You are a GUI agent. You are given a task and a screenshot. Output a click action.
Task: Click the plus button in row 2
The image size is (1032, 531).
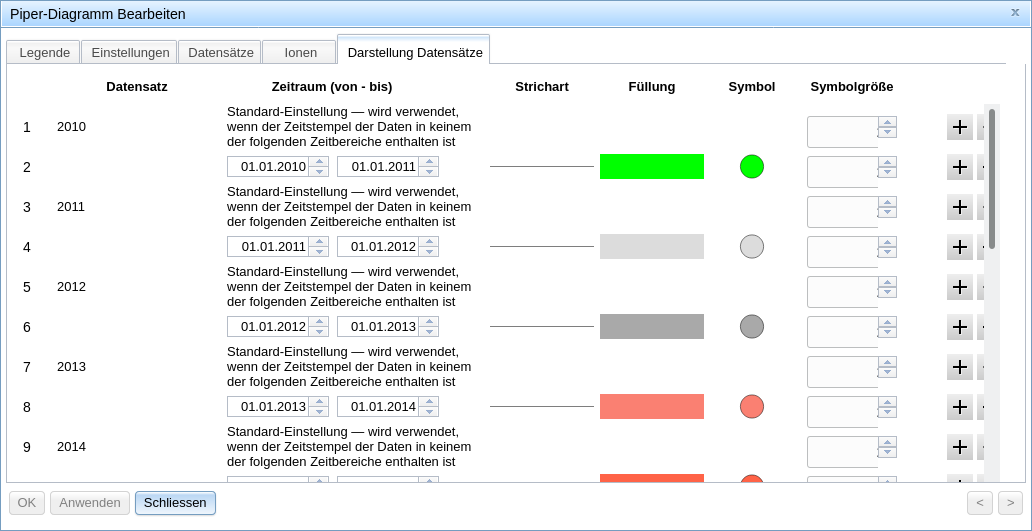(959, 167)
